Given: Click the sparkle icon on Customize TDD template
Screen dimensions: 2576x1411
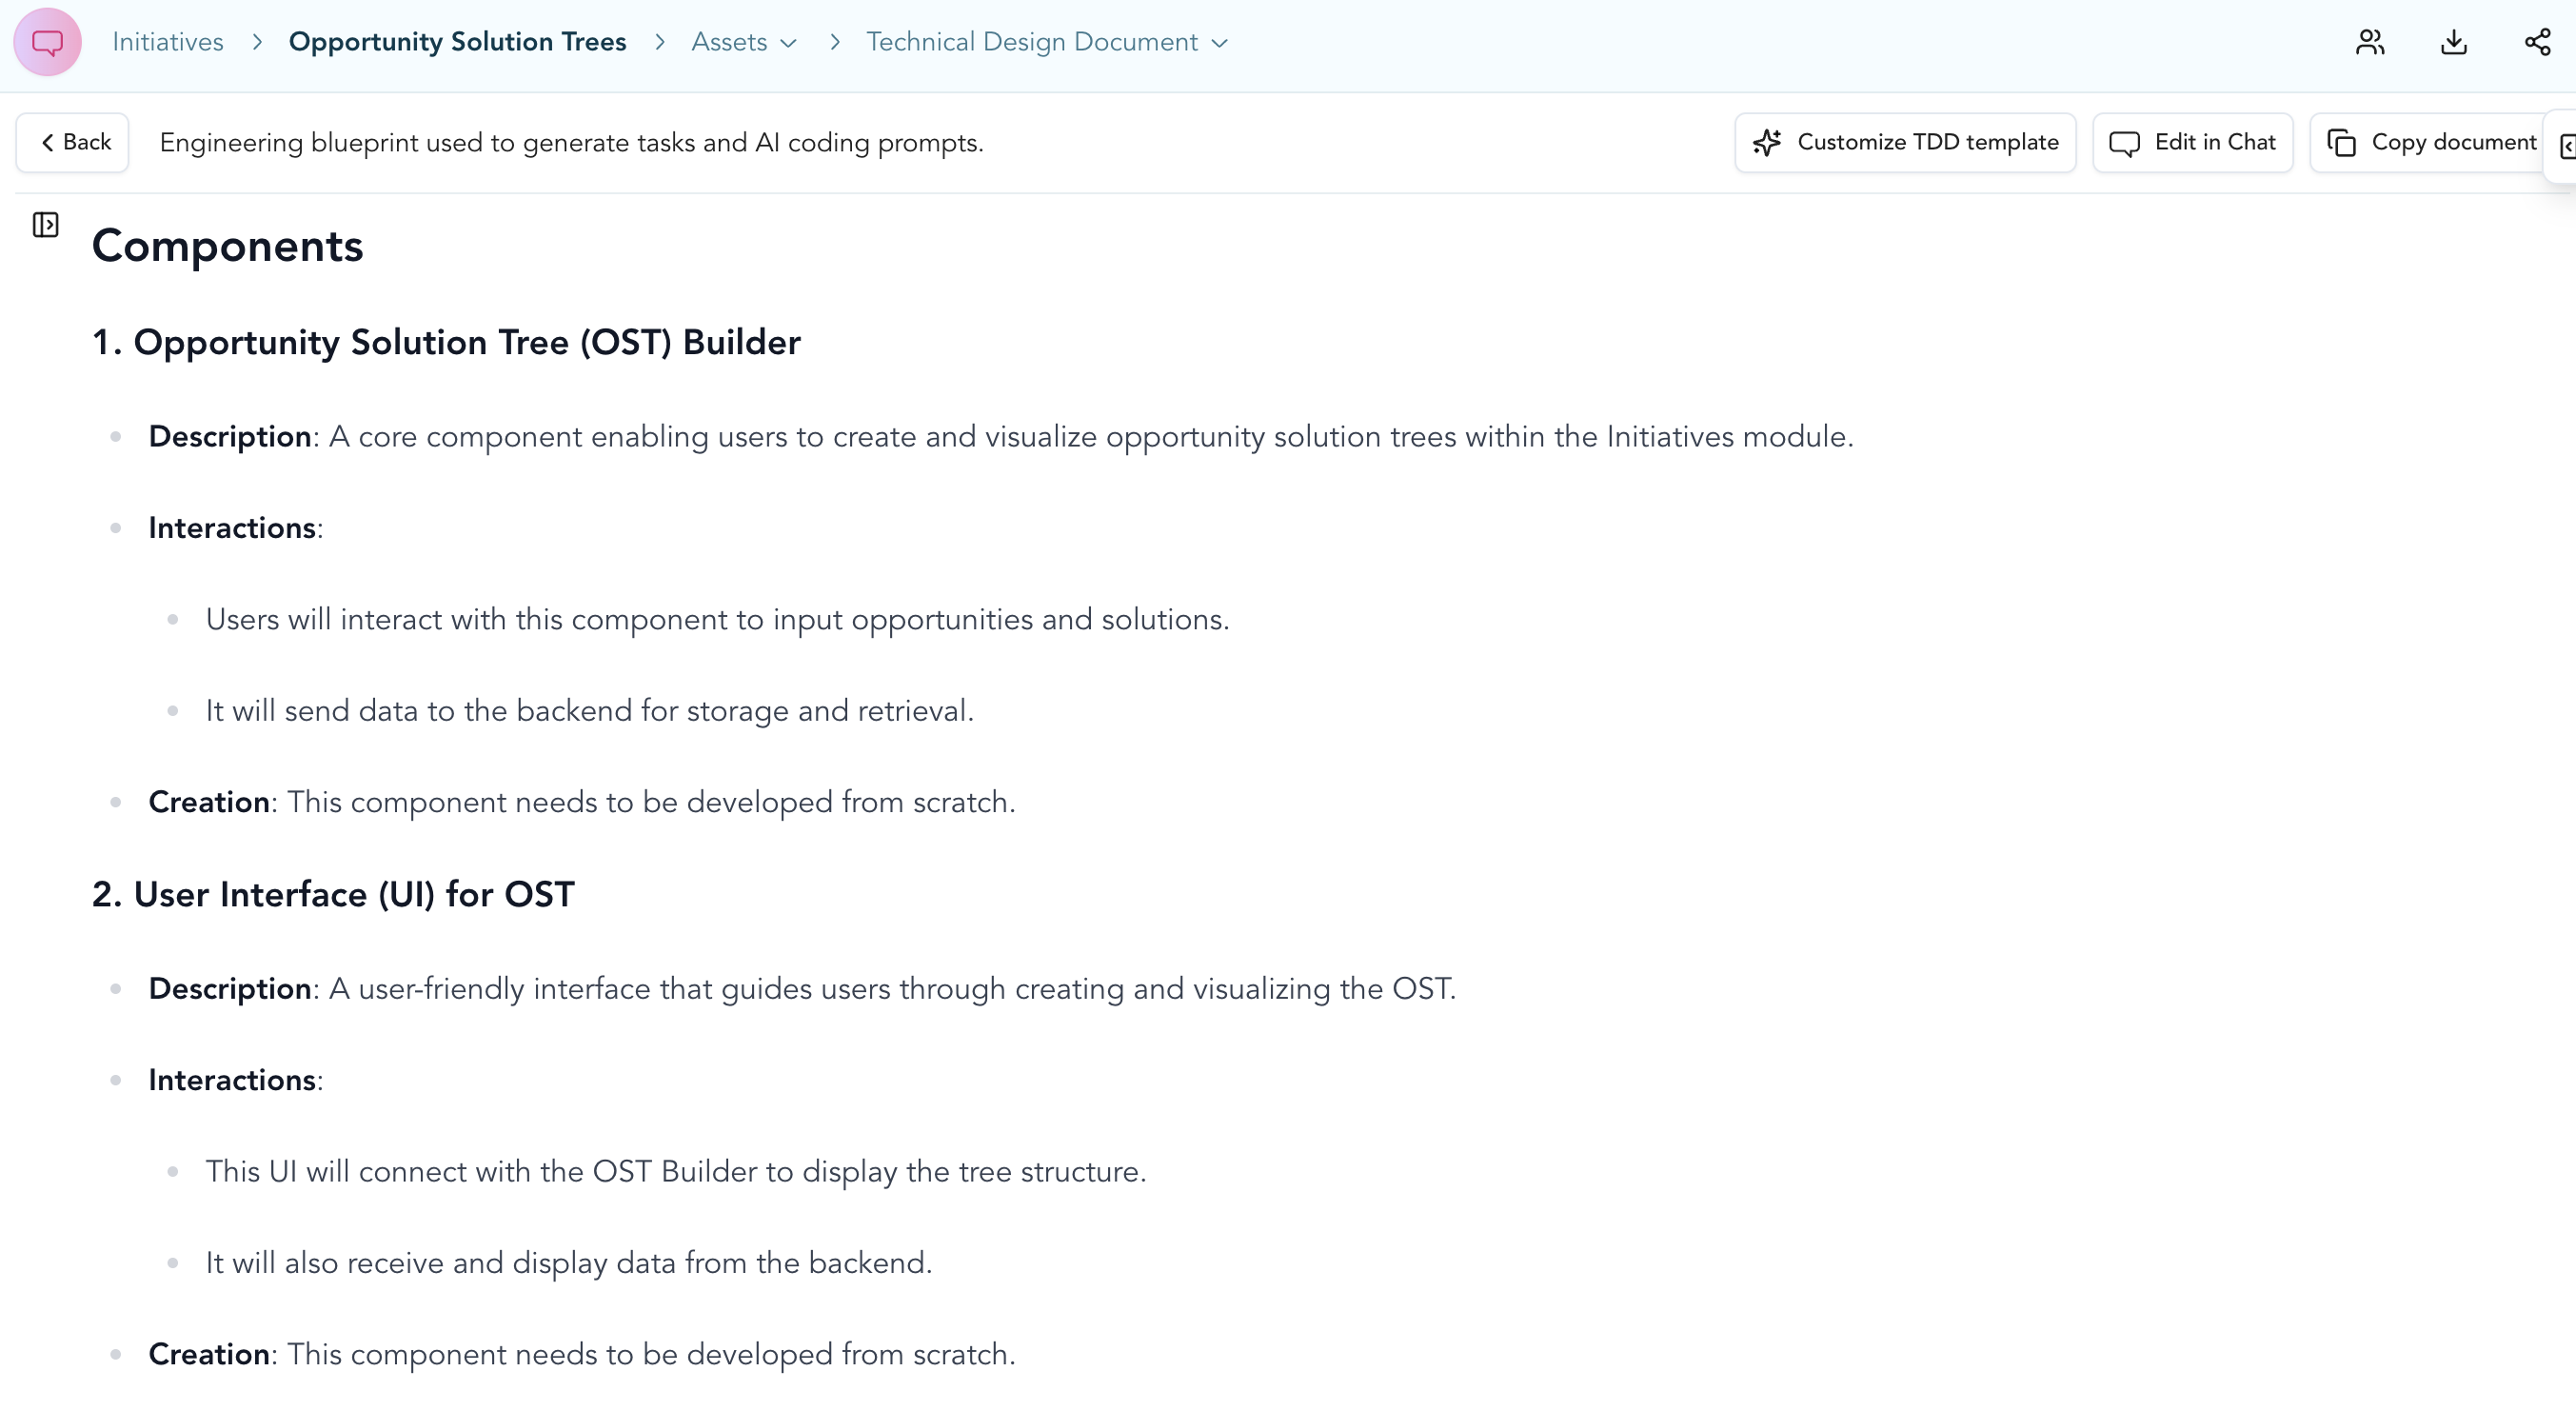Looking at the screenshot, I should coord(1768,142).
